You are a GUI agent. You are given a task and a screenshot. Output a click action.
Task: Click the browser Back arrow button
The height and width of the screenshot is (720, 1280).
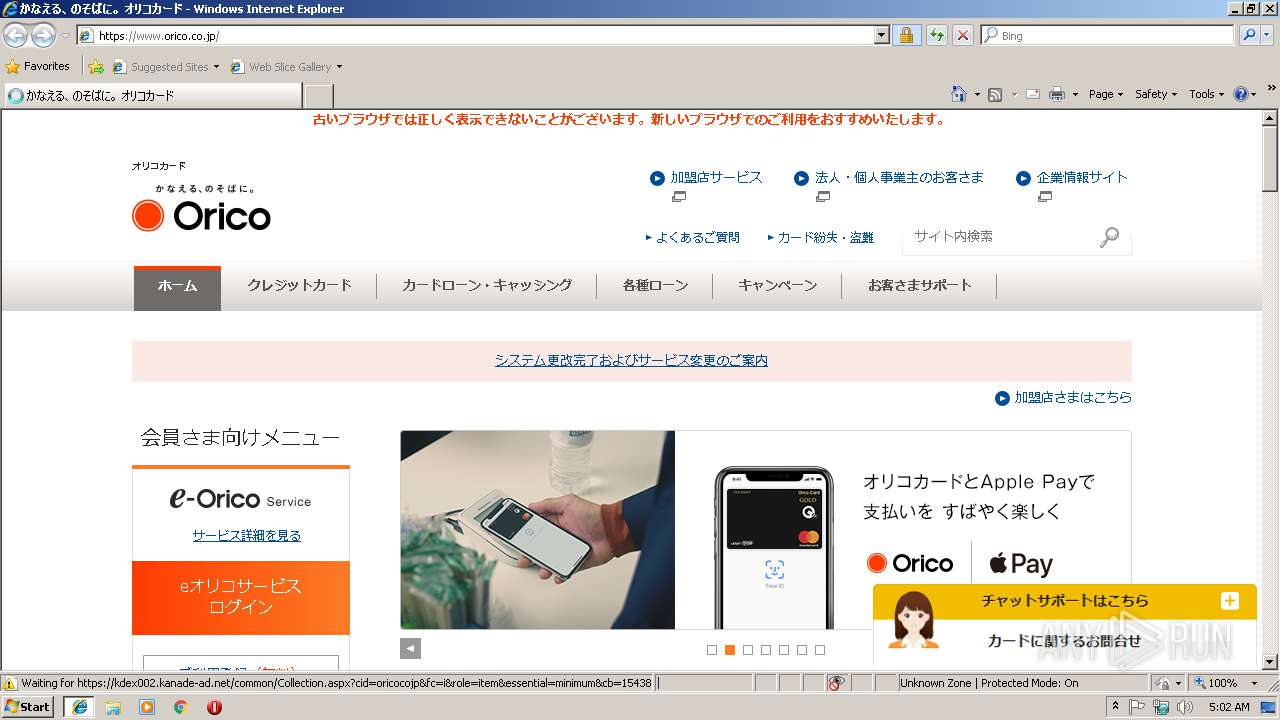pyautogui.click(x=15, y=36)
